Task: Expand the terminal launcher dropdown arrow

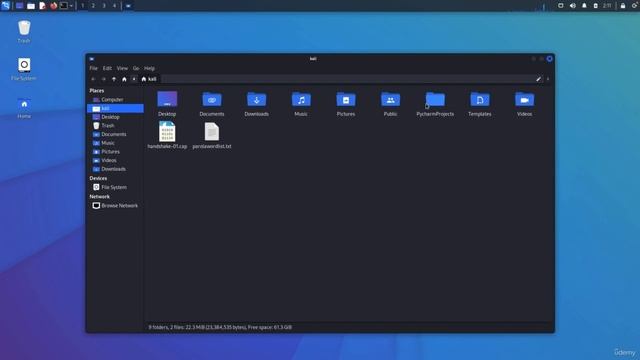Action: [71, 6]
